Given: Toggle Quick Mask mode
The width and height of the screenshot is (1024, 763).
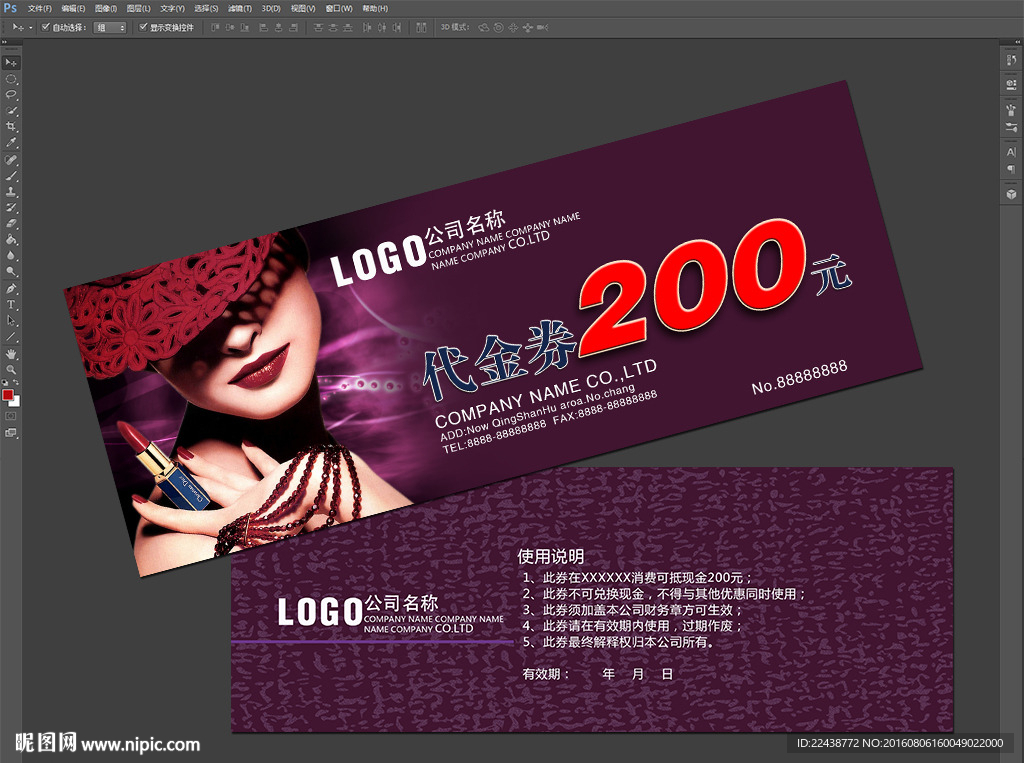Looking at the screenshot, I should pyautogui.click(x=11, y=416).
